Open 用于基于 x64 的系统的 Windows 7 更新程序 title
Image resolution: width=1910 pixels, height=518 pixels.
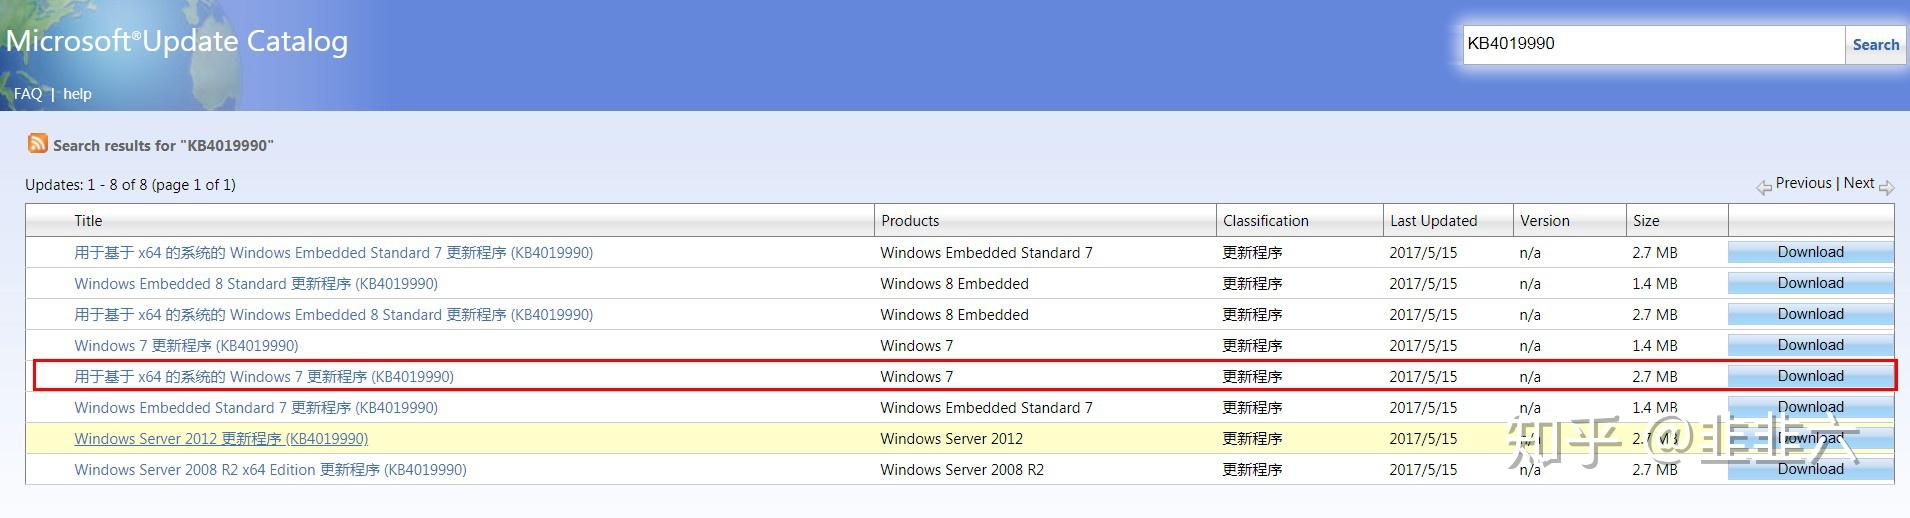click(x=264, y=377)
